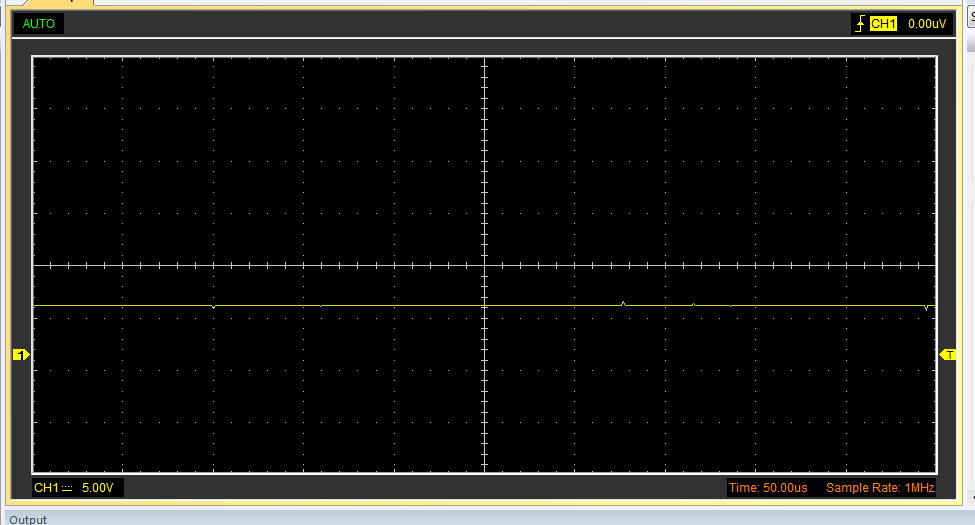Click the CH1 ground level marker
This screenshot has width=975, height=525.
pos(21,355)
